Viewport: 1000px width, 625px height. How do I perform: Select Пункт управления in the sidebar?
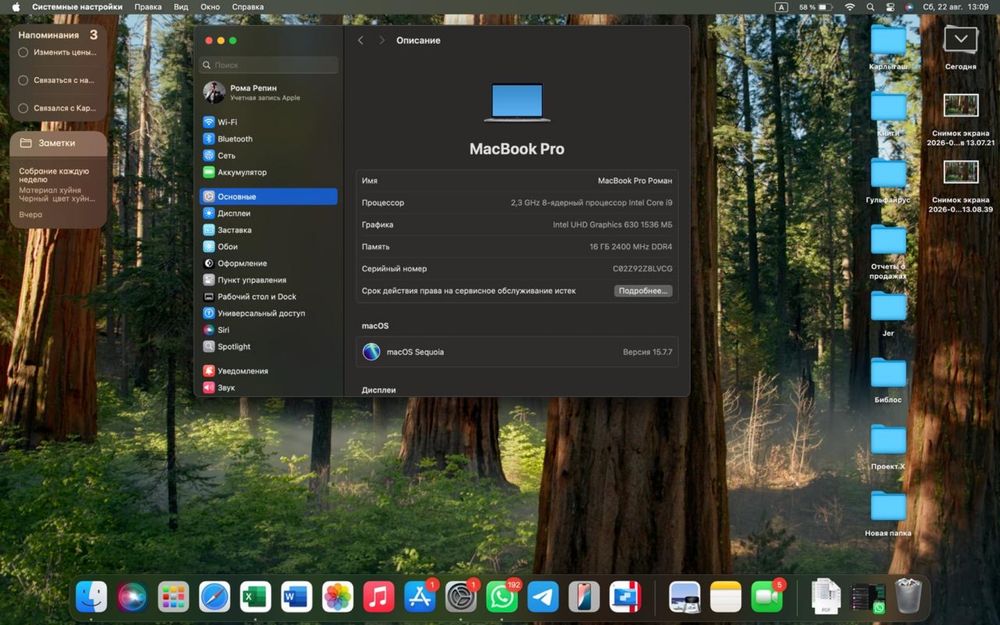click(x=268, y=279)
